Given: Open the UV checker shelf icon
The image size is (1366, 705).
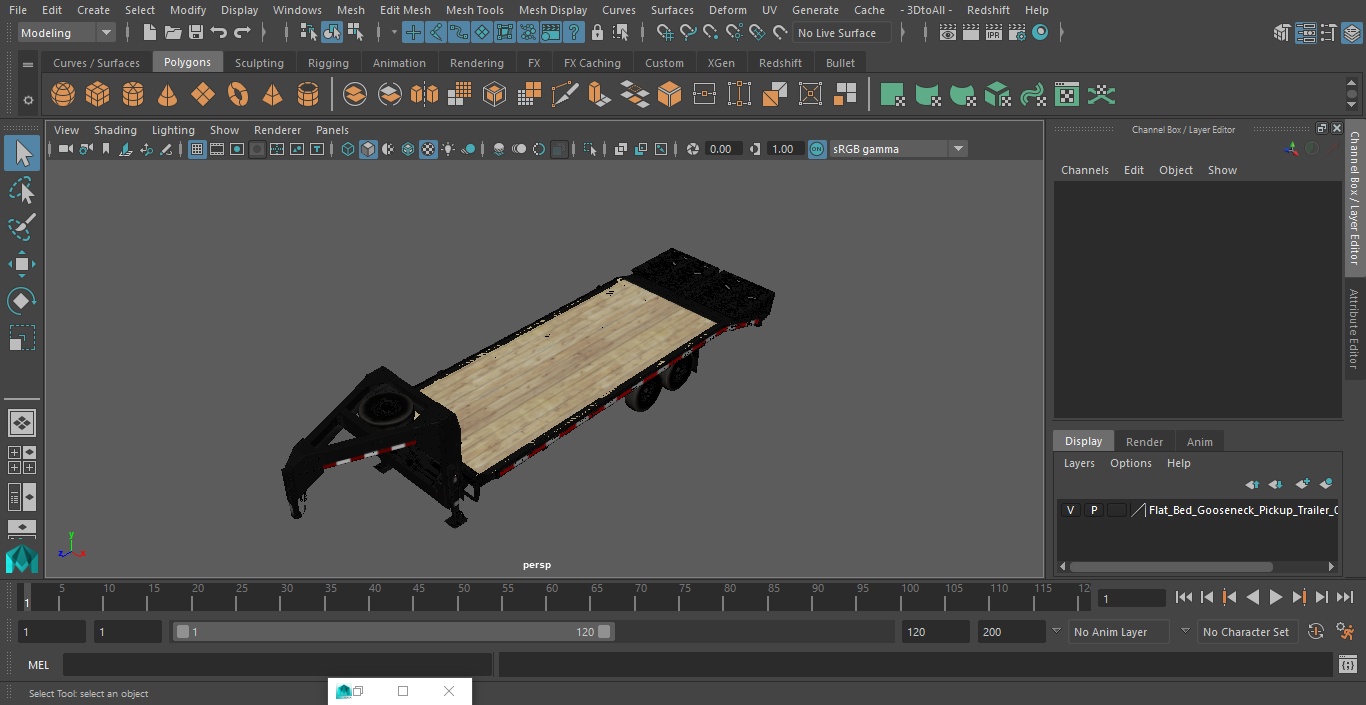Looking at the screenshot, I should point(1067,95).
